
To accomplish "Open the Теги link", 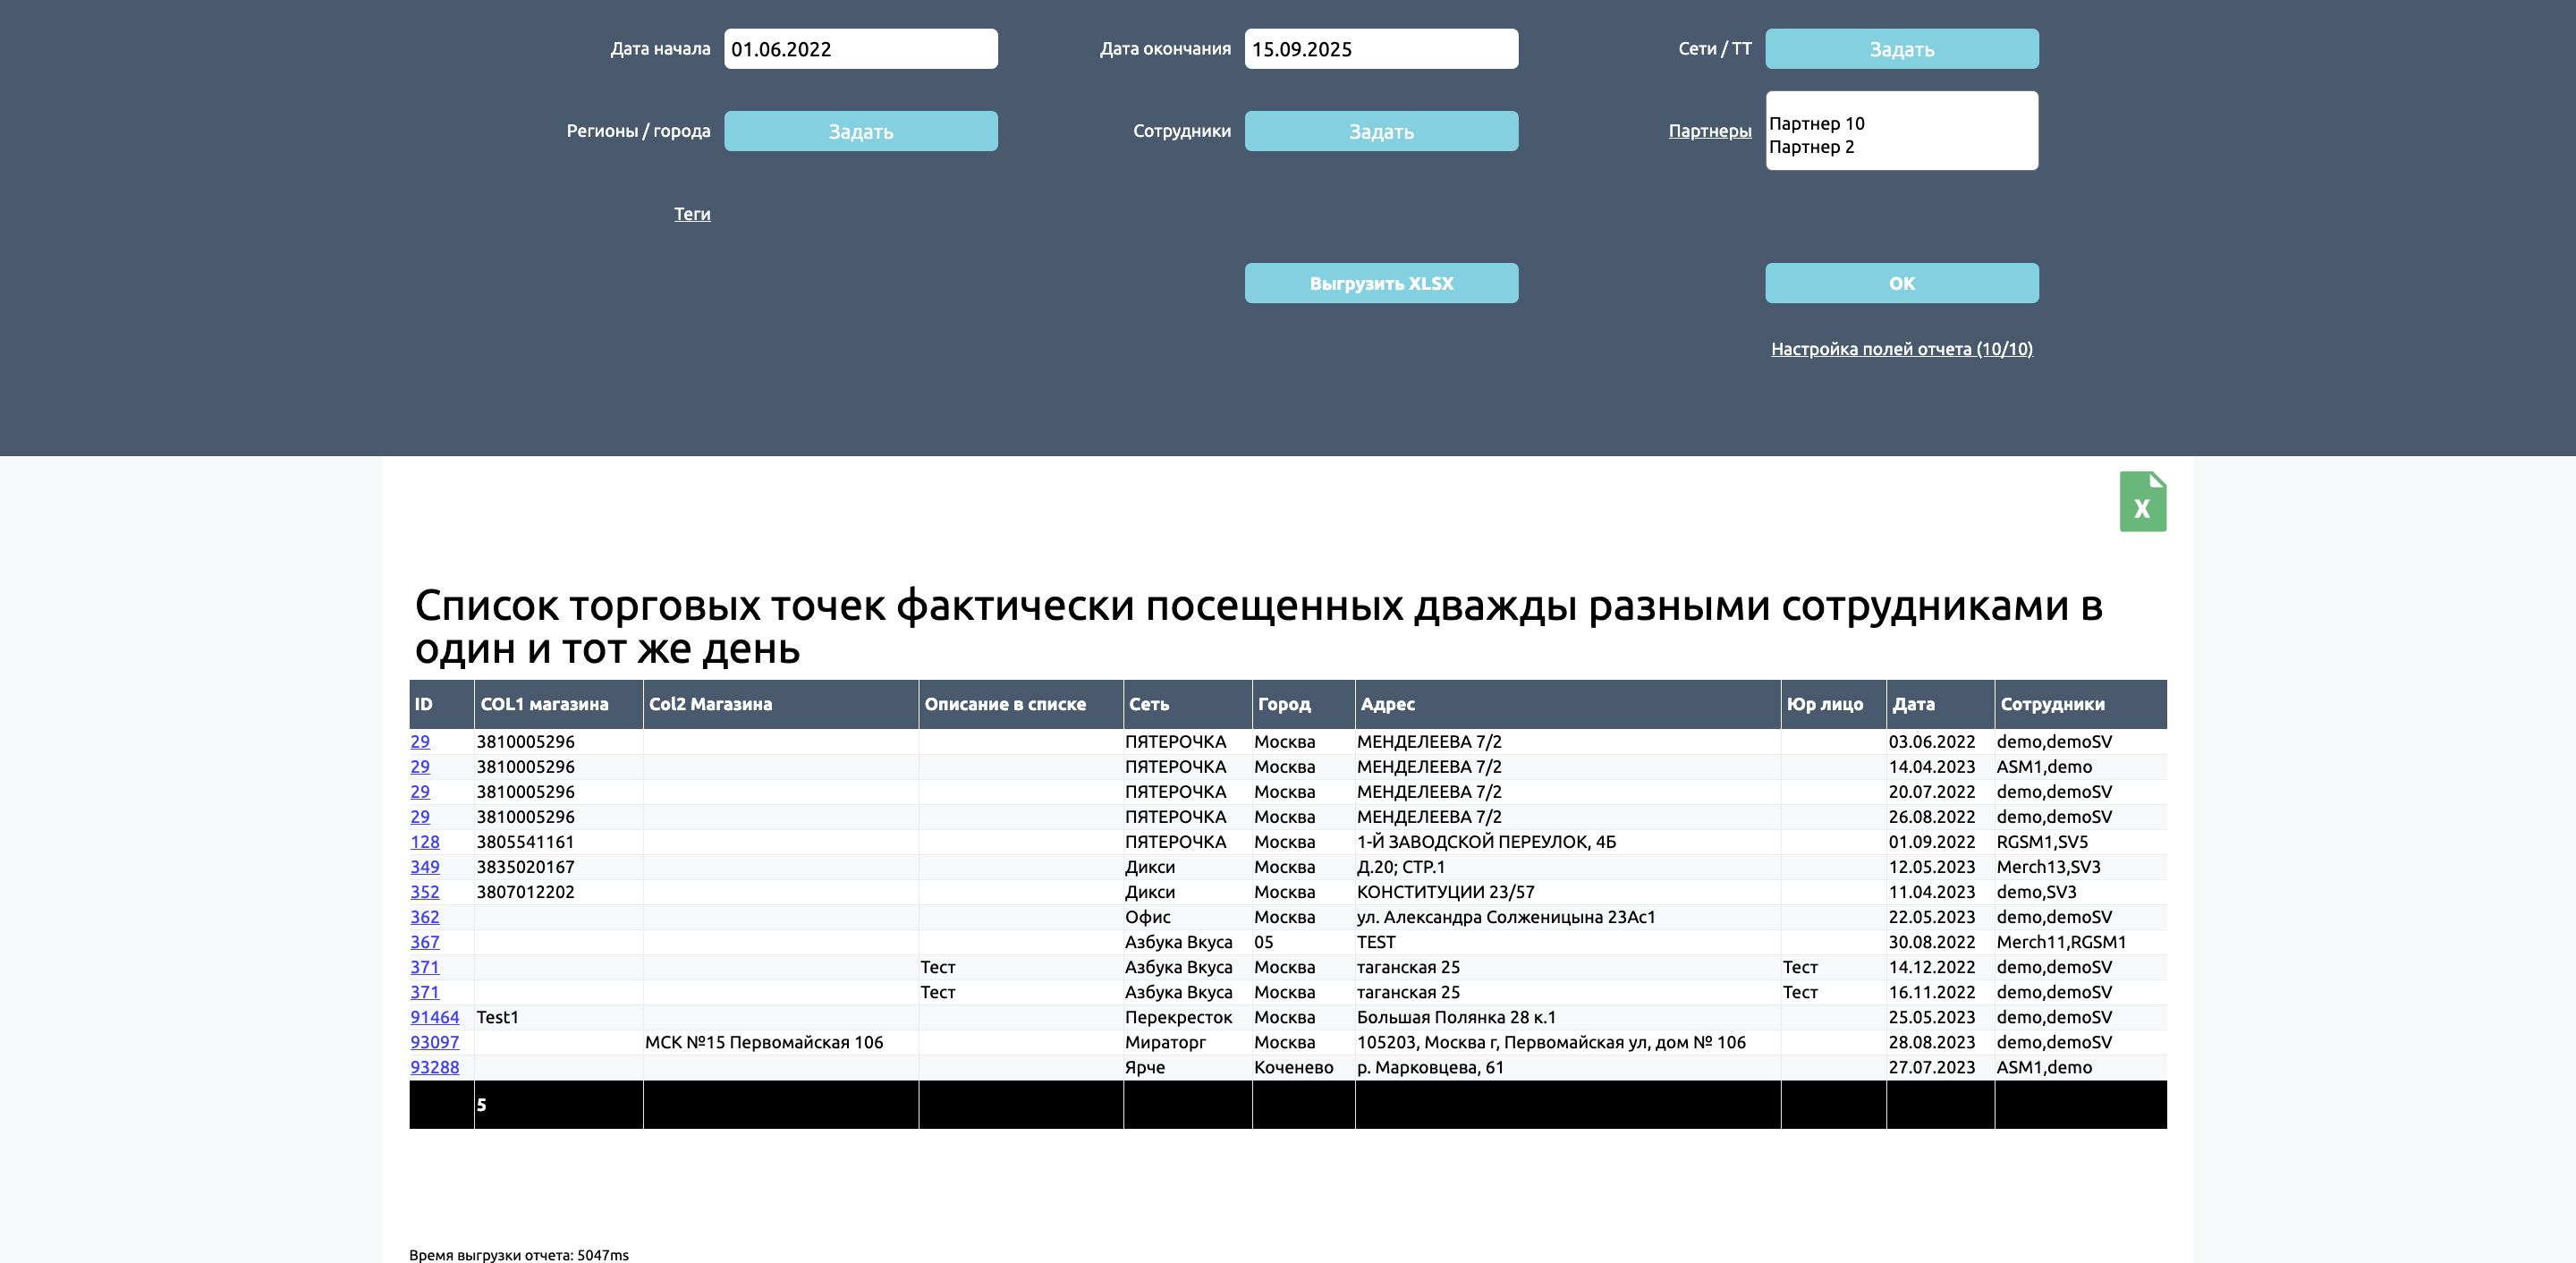I will click(691, 214).
